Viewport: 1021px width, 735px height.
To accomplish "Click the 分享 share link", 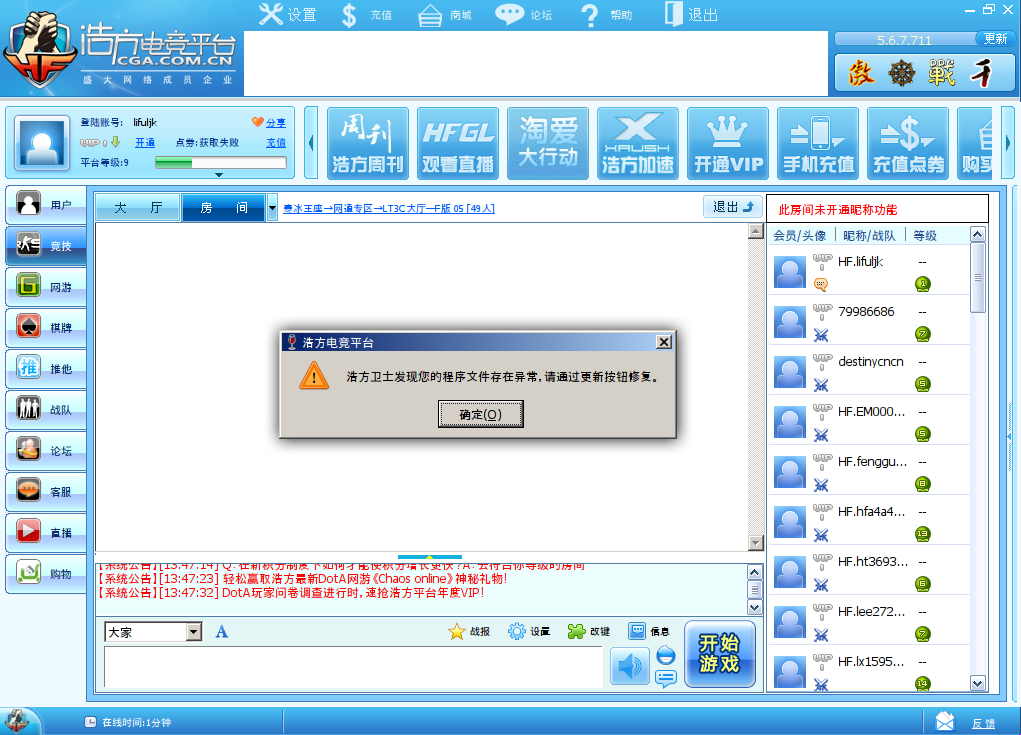I will pyautogui.click(x=276, y=122).
